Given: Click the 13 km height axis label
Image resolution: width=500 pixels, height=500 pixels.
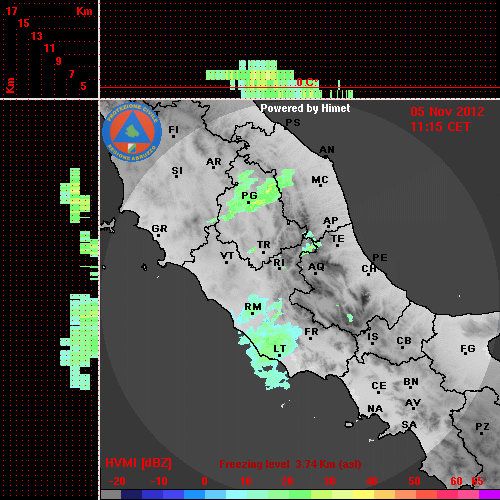Looking at the screenshot, I should point(37,36).
